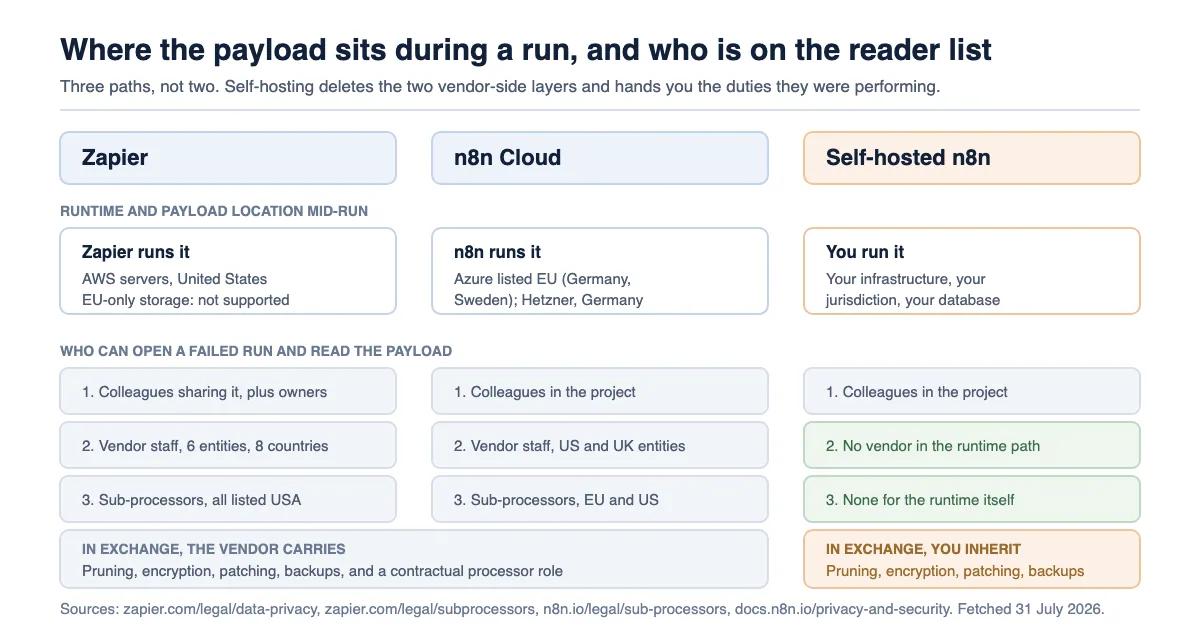Viewport: 1200px width, 630px height.
Task: Select 'Sub-processors, EU and US' row
Action: pyautogui.click(x=600, y=499)
